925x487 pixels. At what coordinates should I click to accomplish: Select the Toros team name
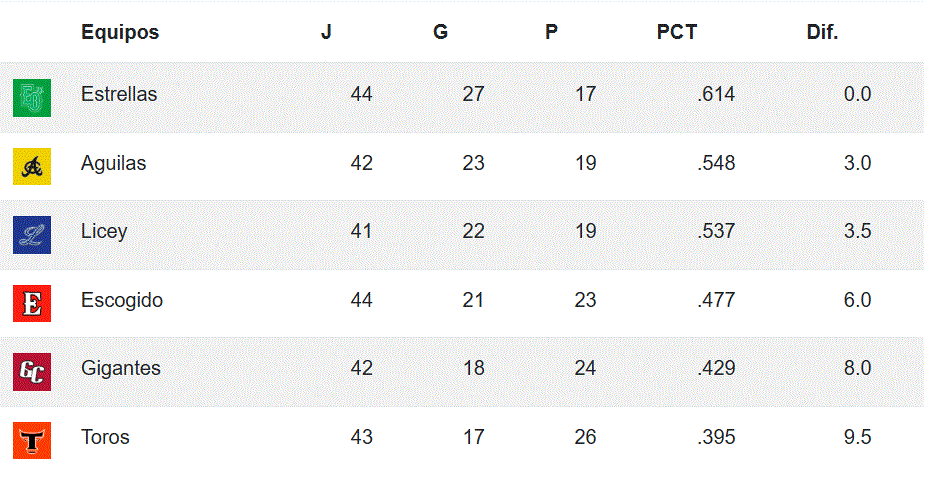coord(105,437)
